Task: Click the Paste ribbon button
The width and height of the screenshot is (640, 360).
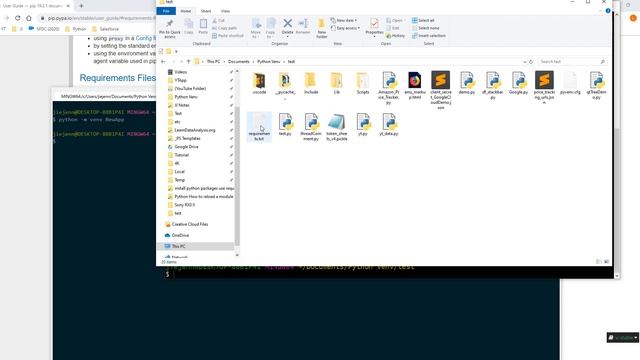Action: pyautogui.click(x=203, y=26)
